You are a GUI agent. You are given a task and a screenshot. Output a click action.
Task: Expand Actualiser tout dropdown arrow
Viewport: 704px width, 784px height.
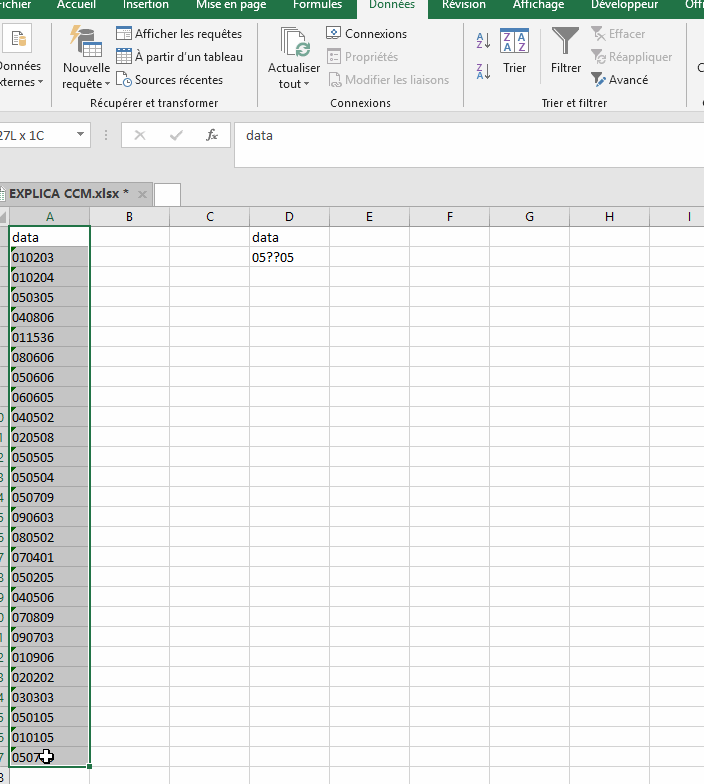[306, 84]
